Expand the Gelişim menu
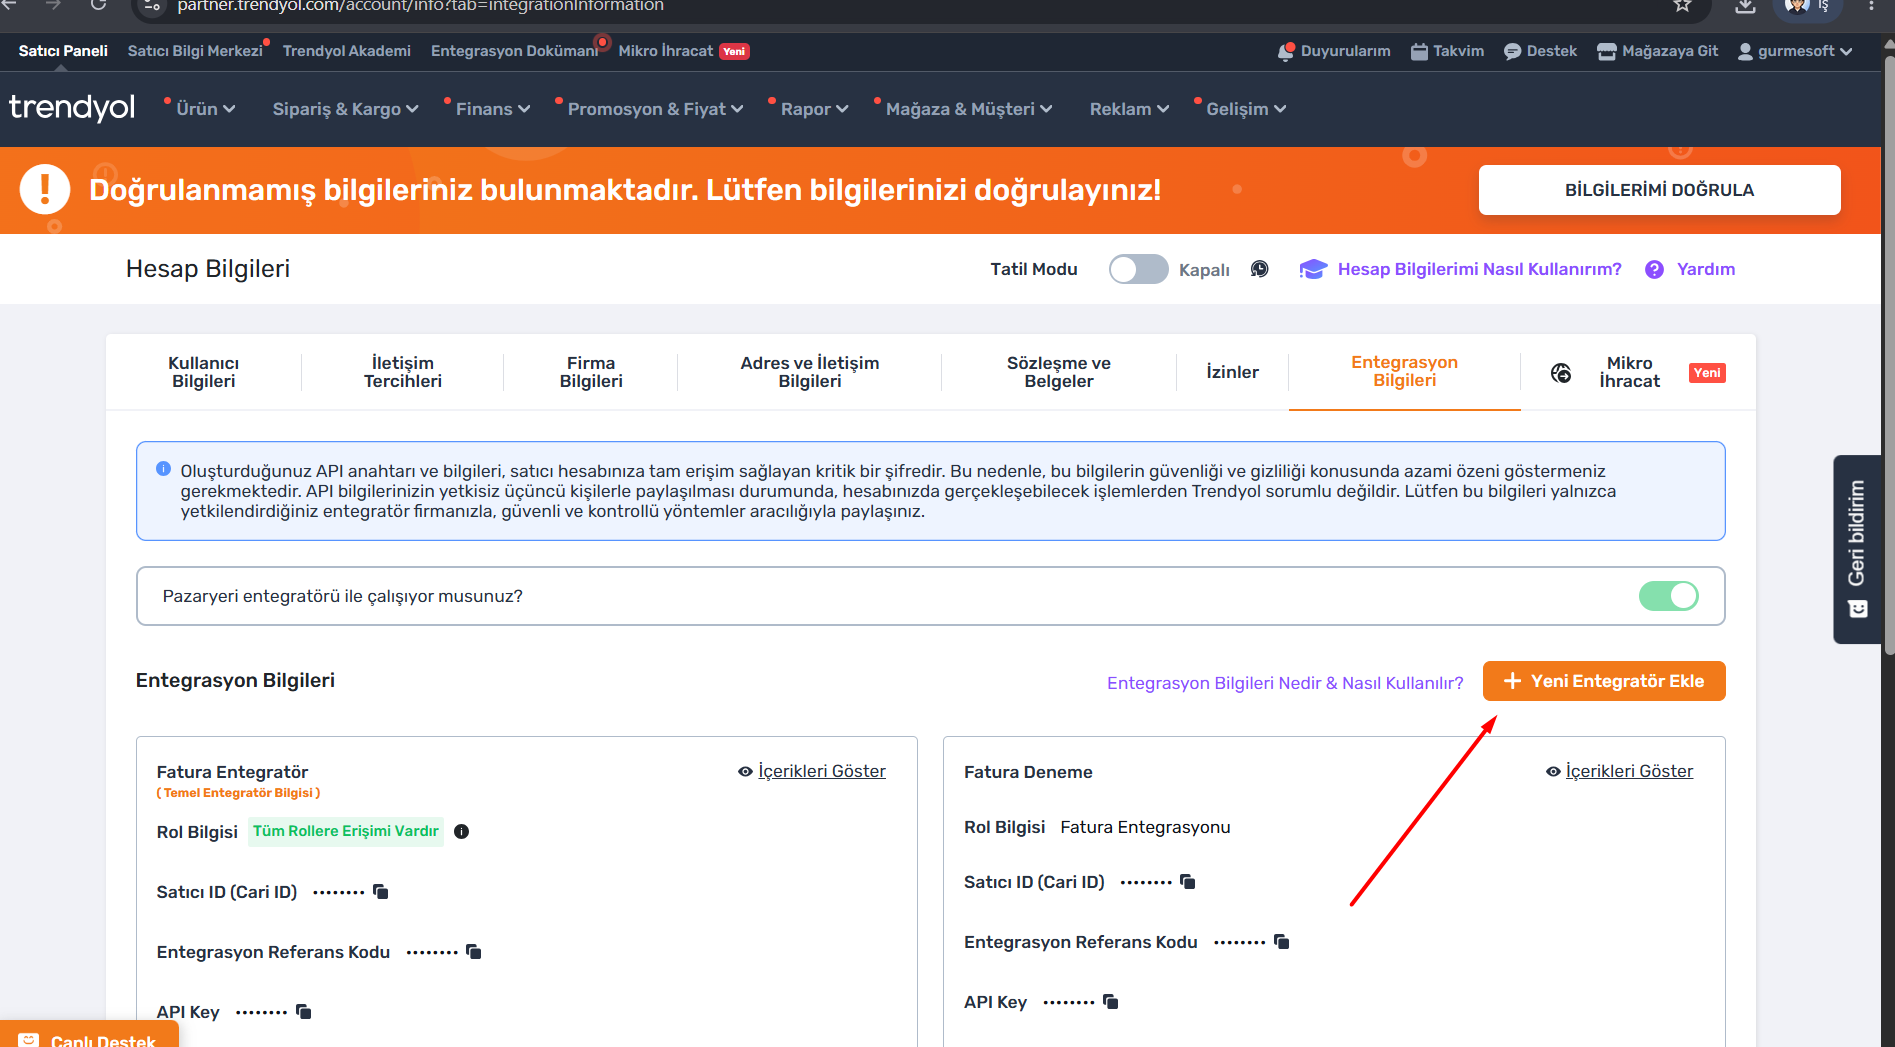The height and width of the screenshot is (1047, 1895). [x=1246, y=109]
